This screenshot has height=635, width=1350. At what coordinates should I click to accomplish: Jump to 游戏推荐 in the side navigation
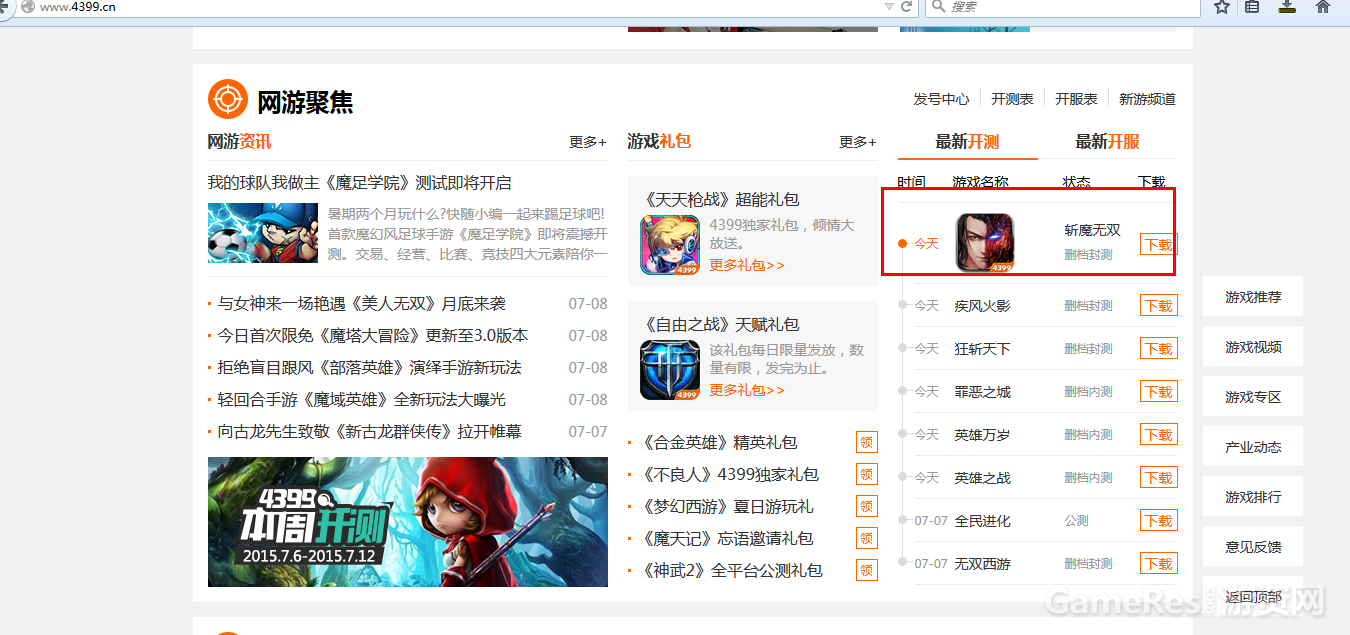pyautogui.click(x=1253, y=297)
